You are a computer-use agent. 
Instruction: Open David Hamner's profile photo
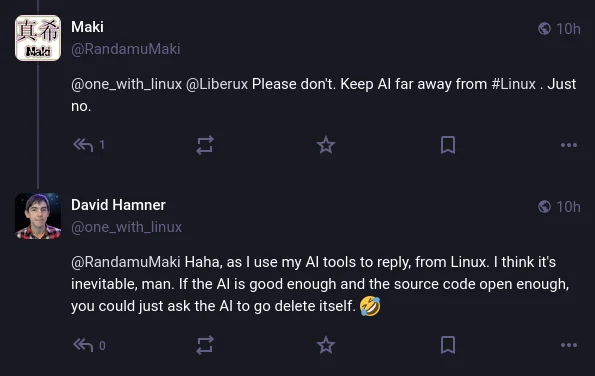(x=38, y=216)
